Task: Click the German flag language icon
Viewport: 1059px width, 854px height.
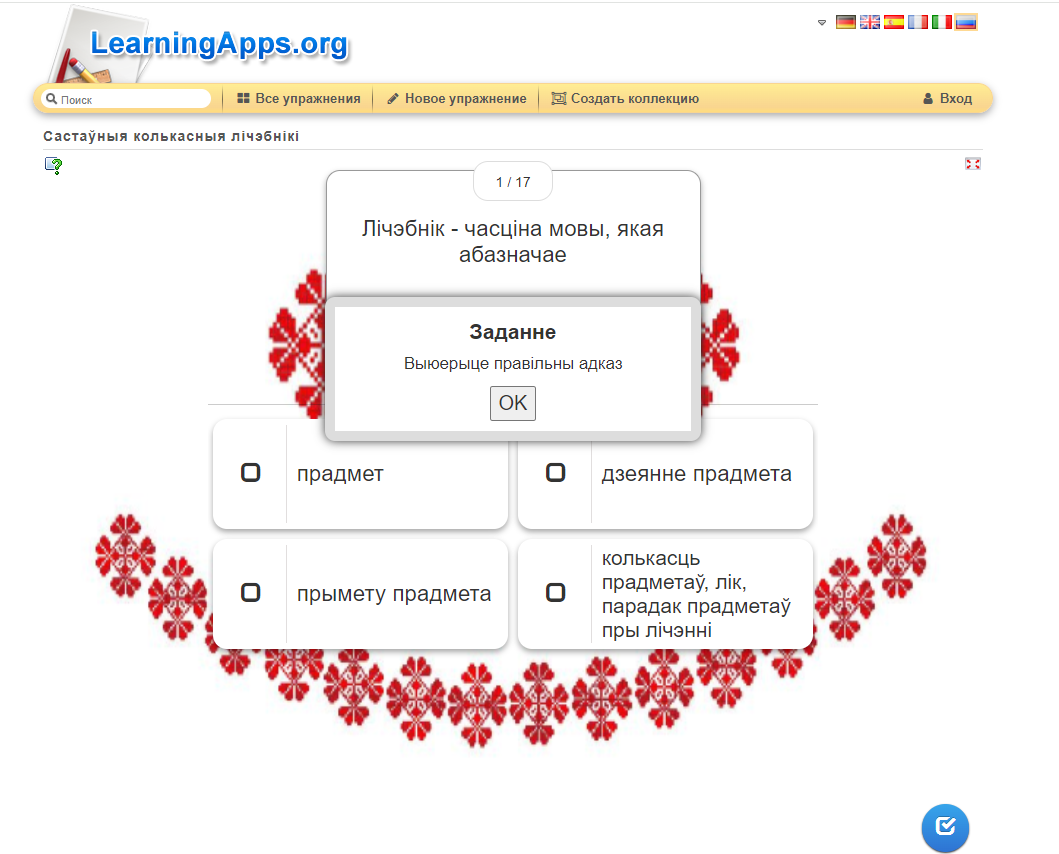Action: [845, 22]
